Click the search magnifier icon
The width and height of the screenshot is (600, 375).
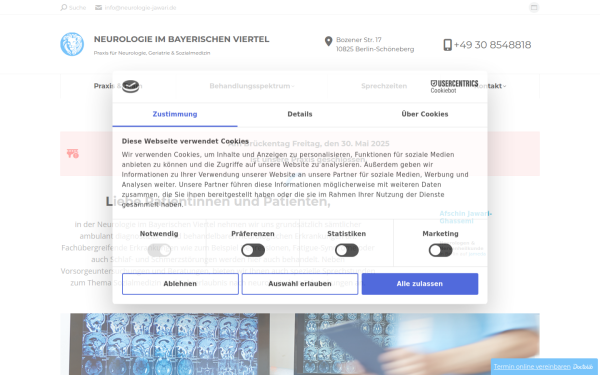point(64,7)
